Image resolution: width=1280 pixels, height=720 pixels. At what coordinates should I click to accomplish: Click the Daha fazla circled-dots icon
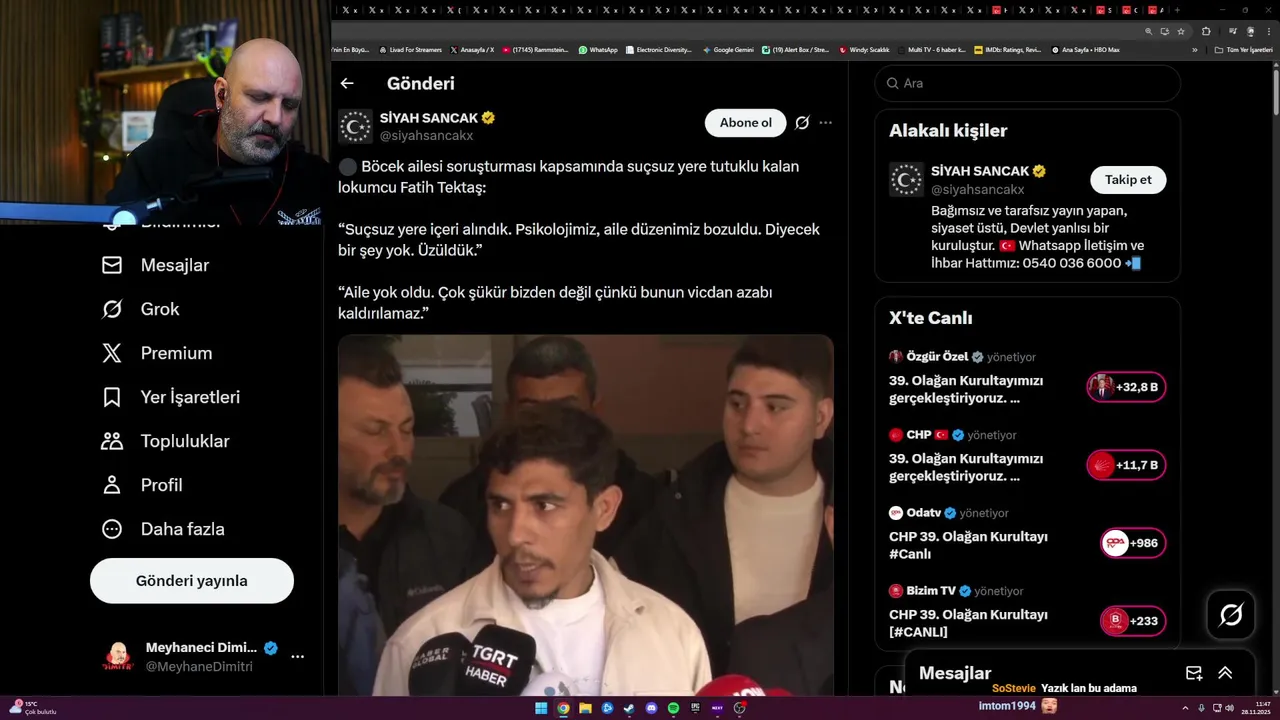112,529
